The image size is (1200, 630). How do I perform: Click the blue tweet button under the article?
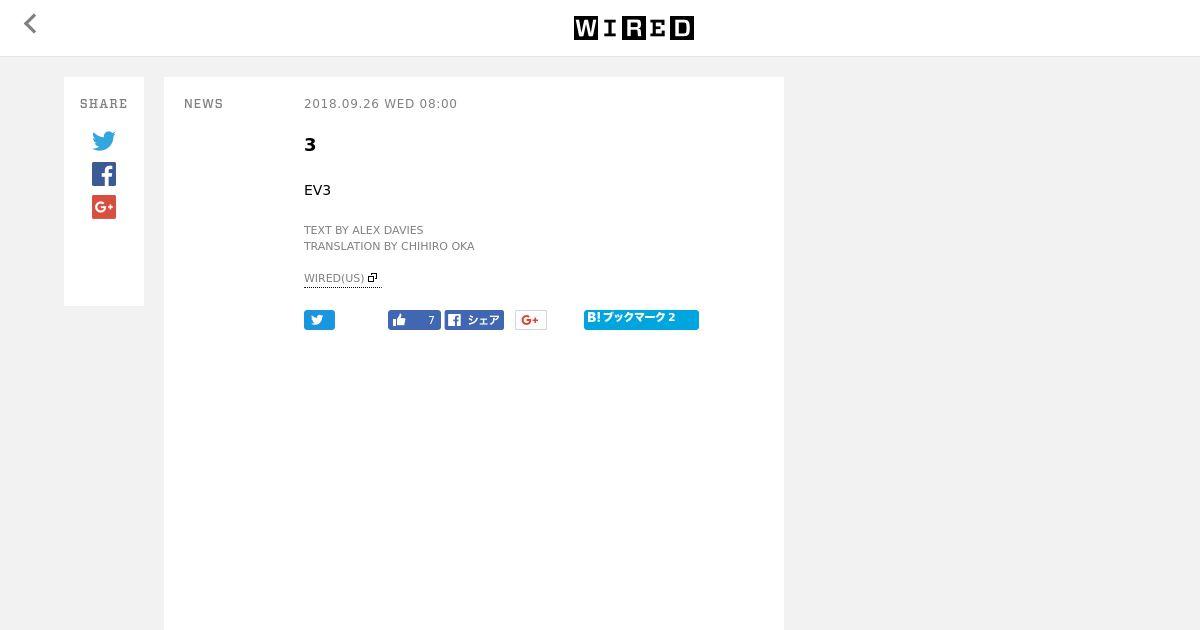[x=319, y=320]
